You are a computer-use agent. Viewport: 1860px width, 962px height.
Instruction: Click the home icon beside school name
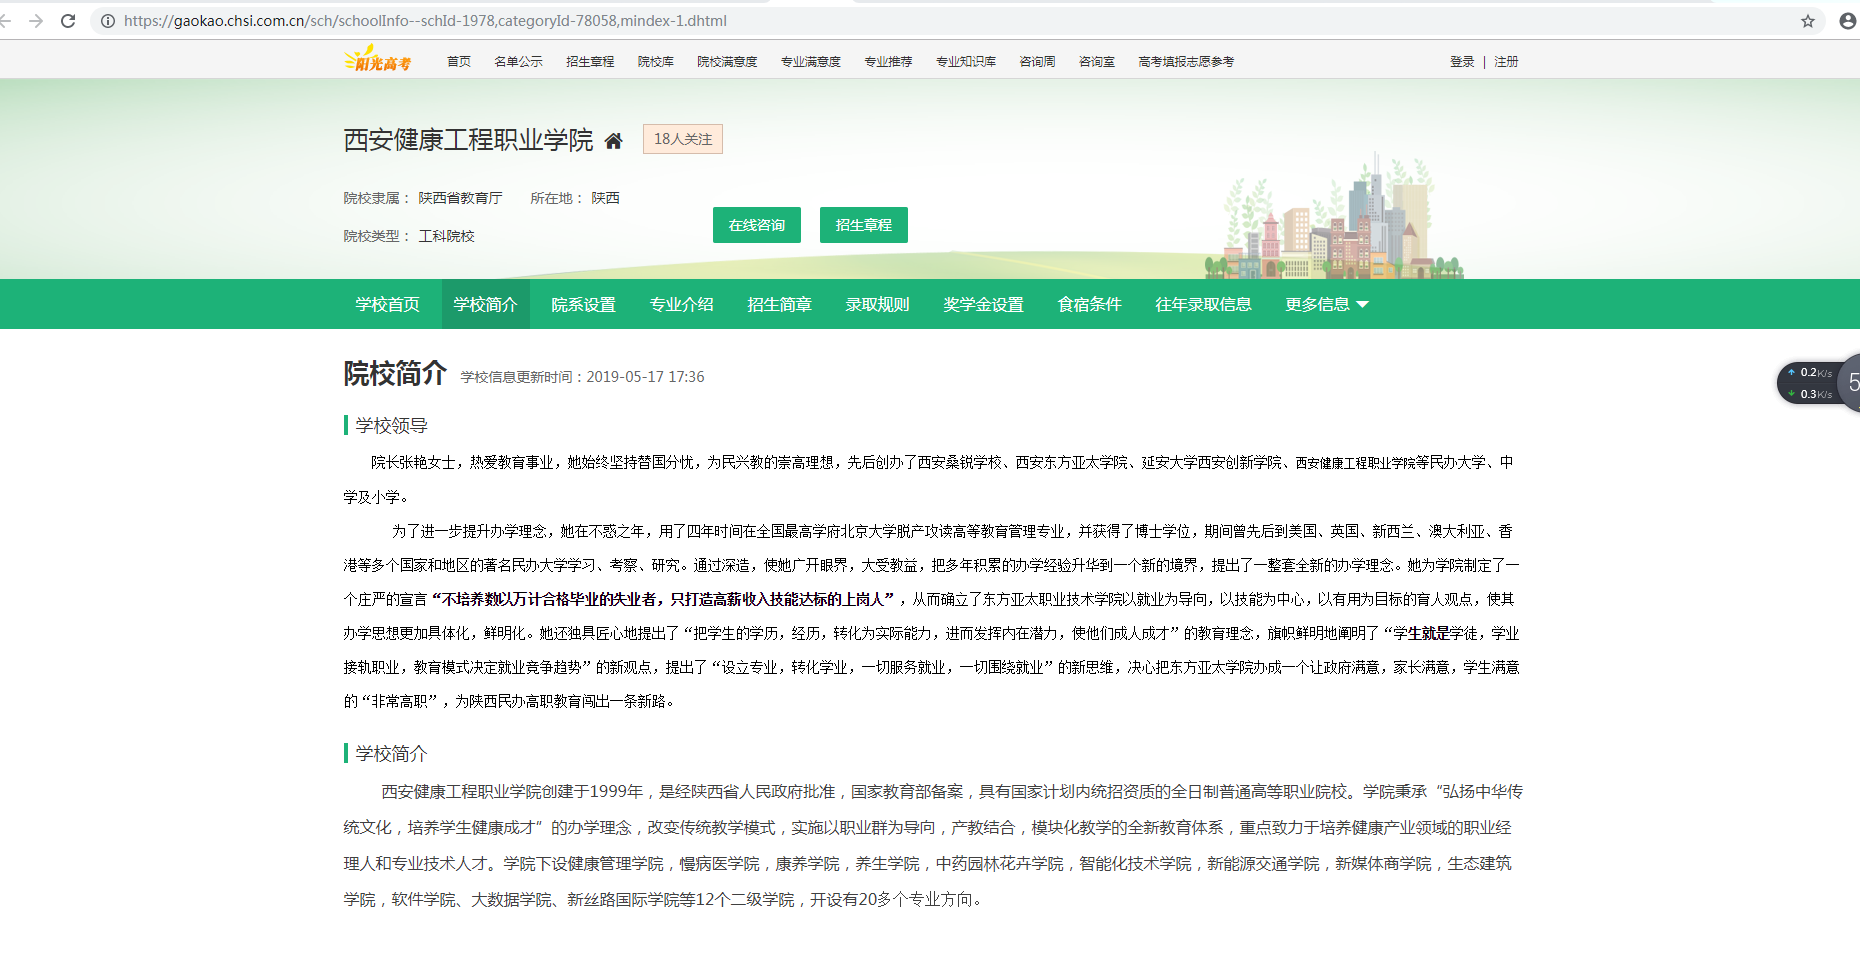(x=614, y=141)
